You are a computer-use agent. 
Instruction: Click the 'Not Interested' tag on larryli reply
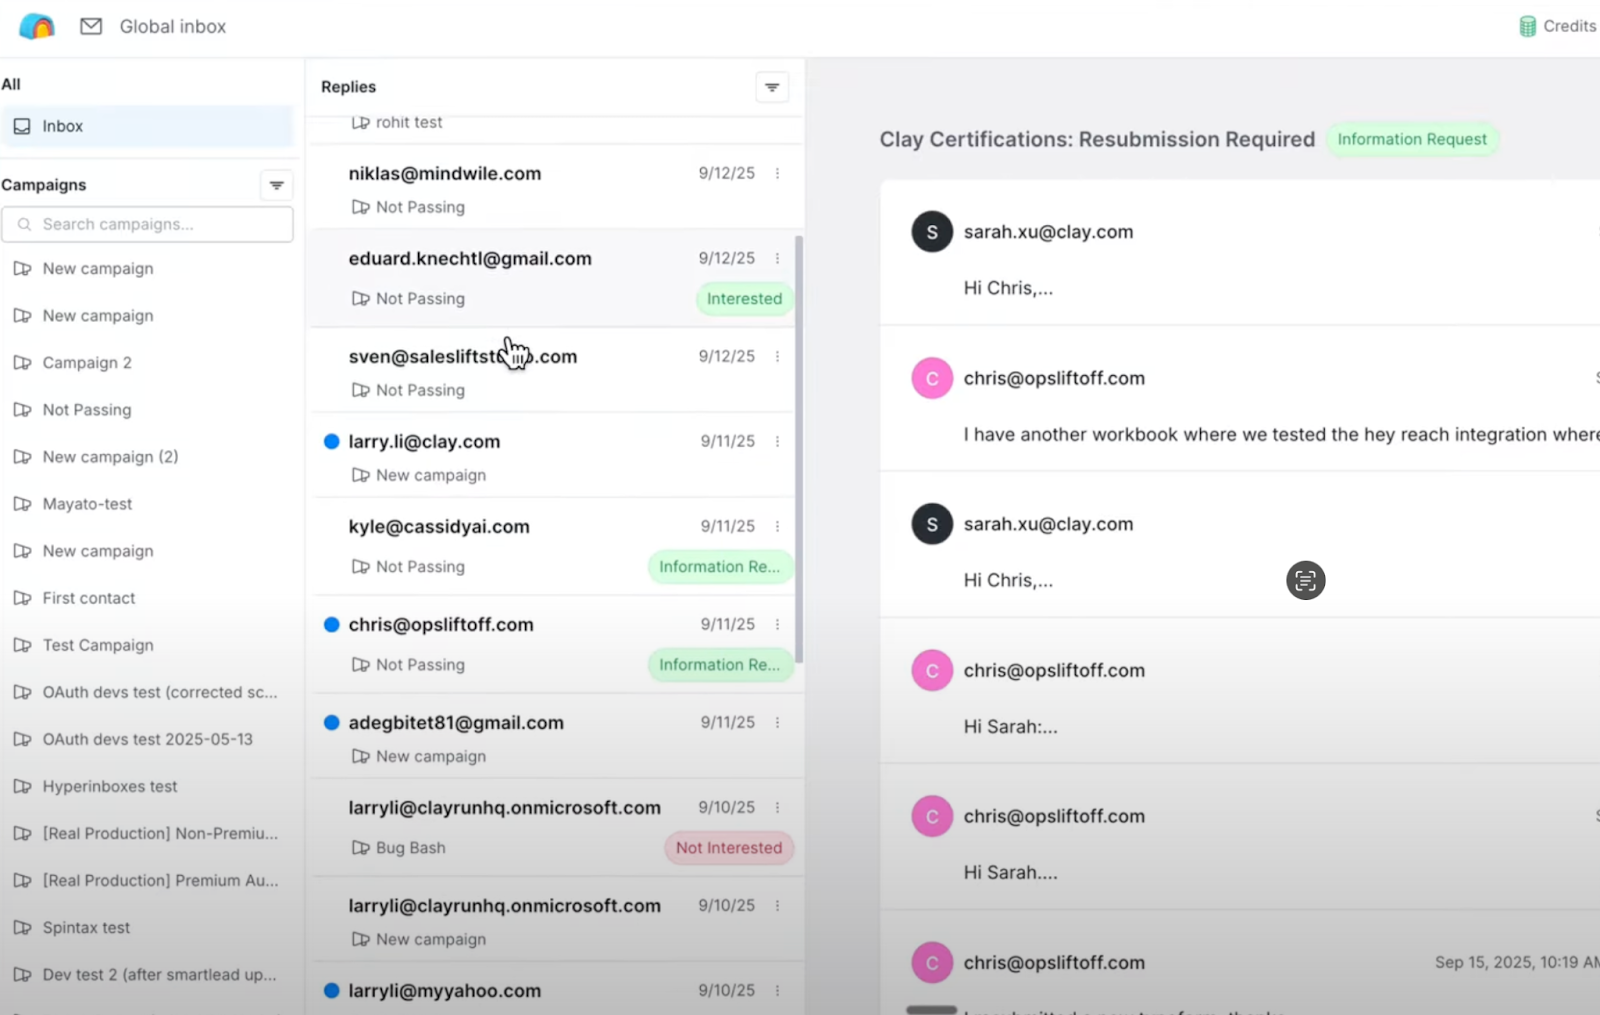point(729,848)
